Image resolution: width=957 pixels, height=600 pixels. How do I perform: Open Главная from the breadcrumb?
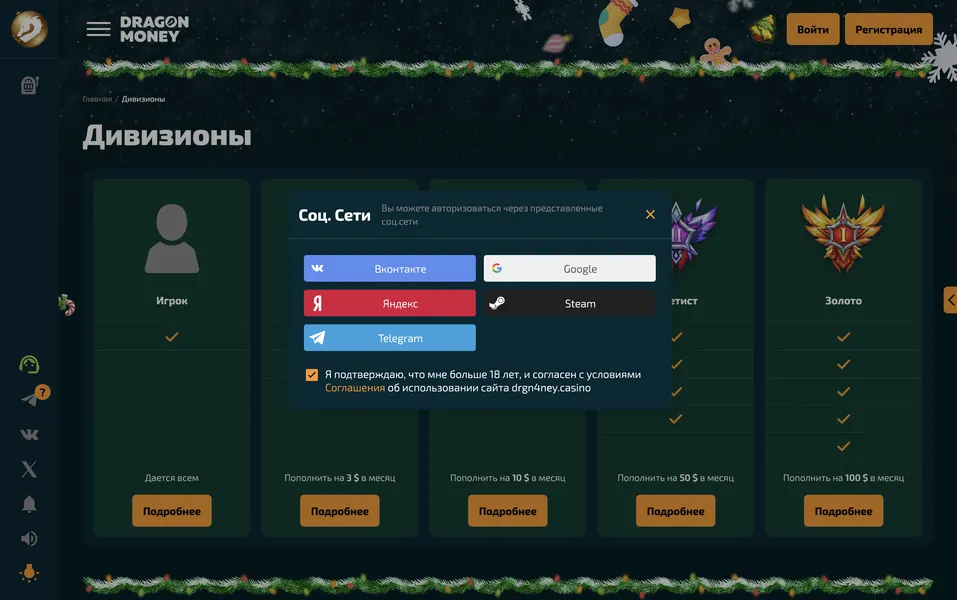click(96, 99)
